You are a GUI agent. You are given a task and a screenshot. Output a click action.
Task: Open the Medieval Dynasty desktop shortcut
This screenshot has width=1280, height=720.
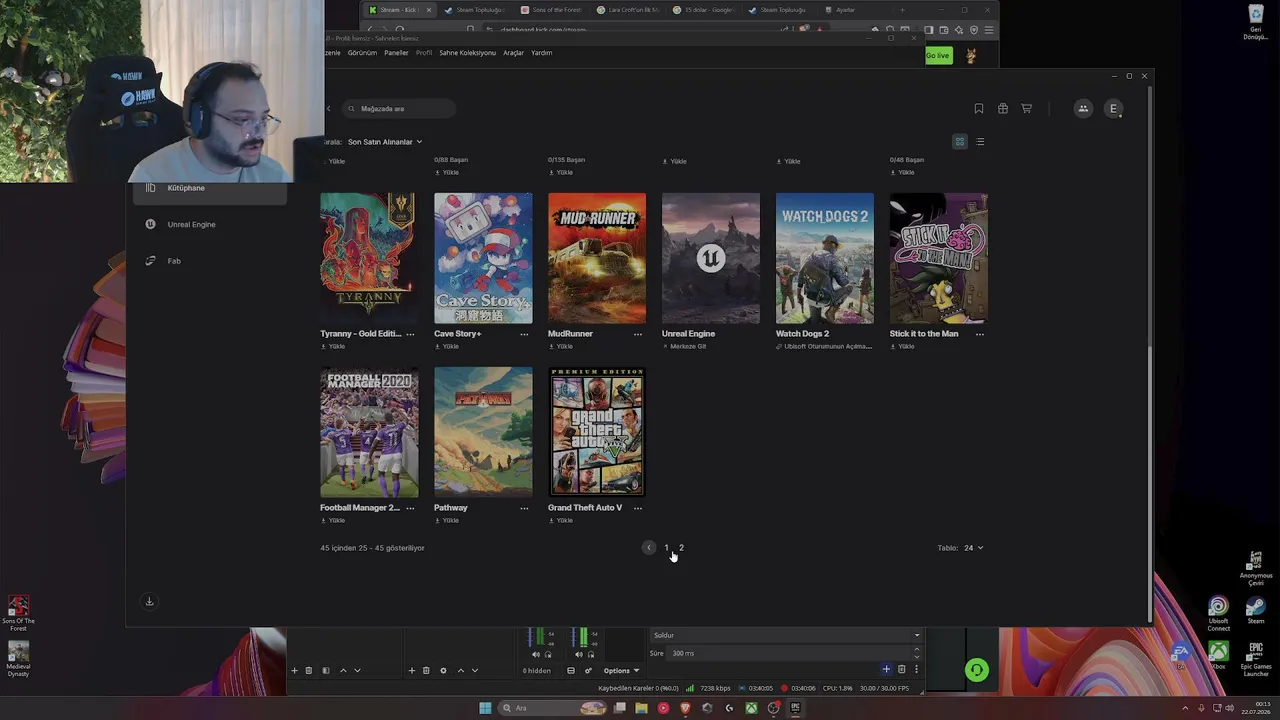click(x=18, y=660)
